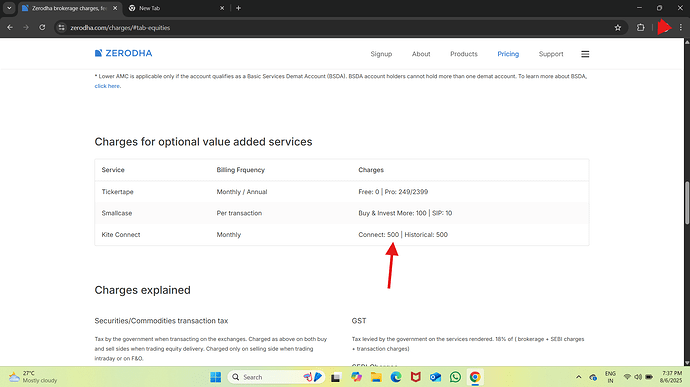The image size is (690, 387).
Task: Click 'Securities/Commodities transaction tax' subheading
Action: point(161,321)
